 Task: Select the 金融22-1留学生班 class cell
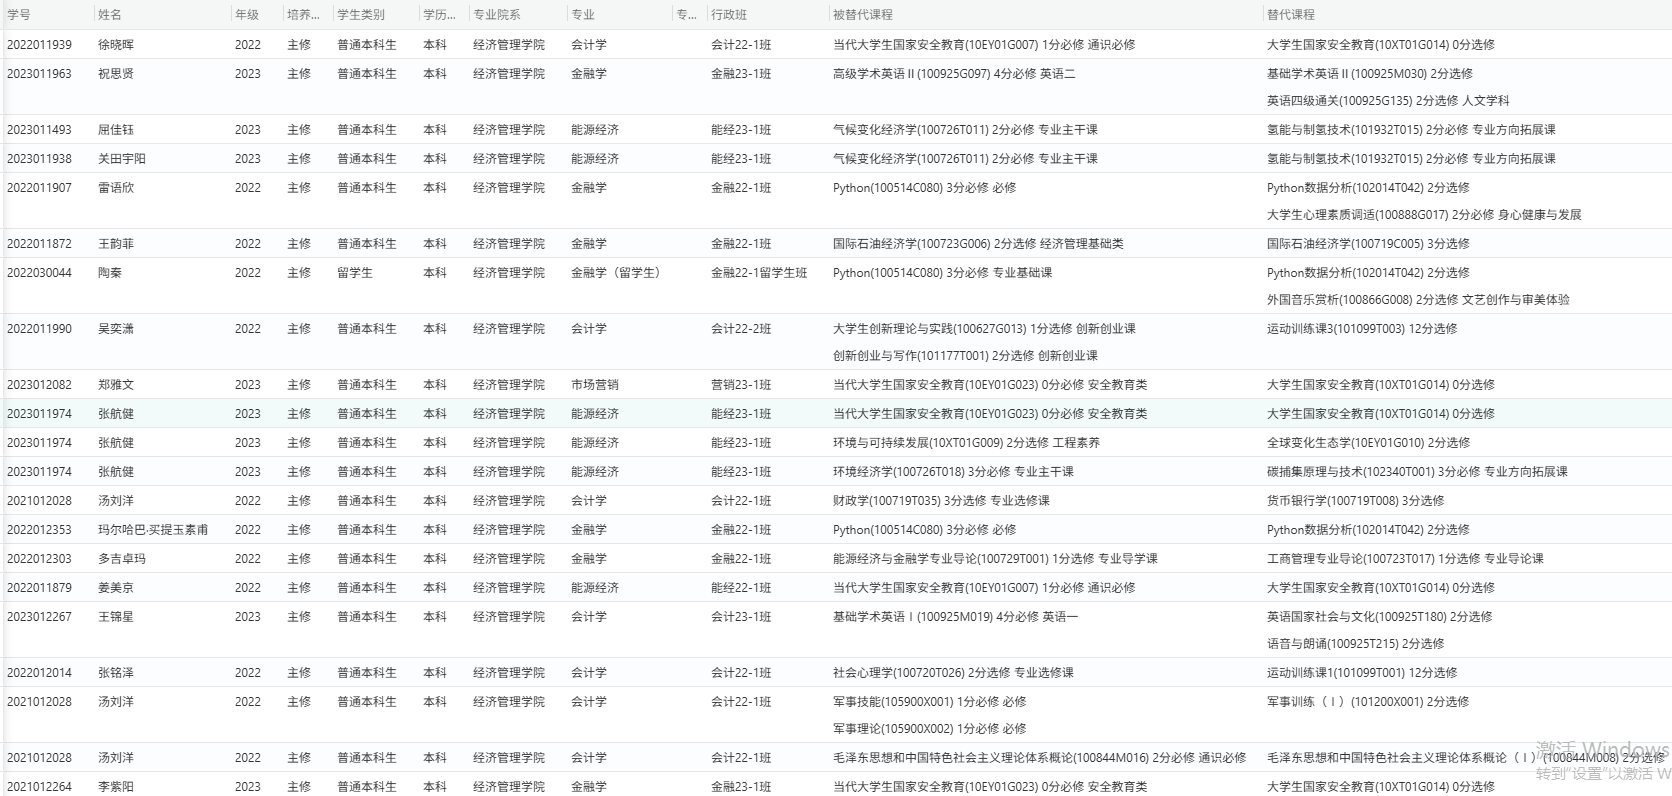(759, 273)
